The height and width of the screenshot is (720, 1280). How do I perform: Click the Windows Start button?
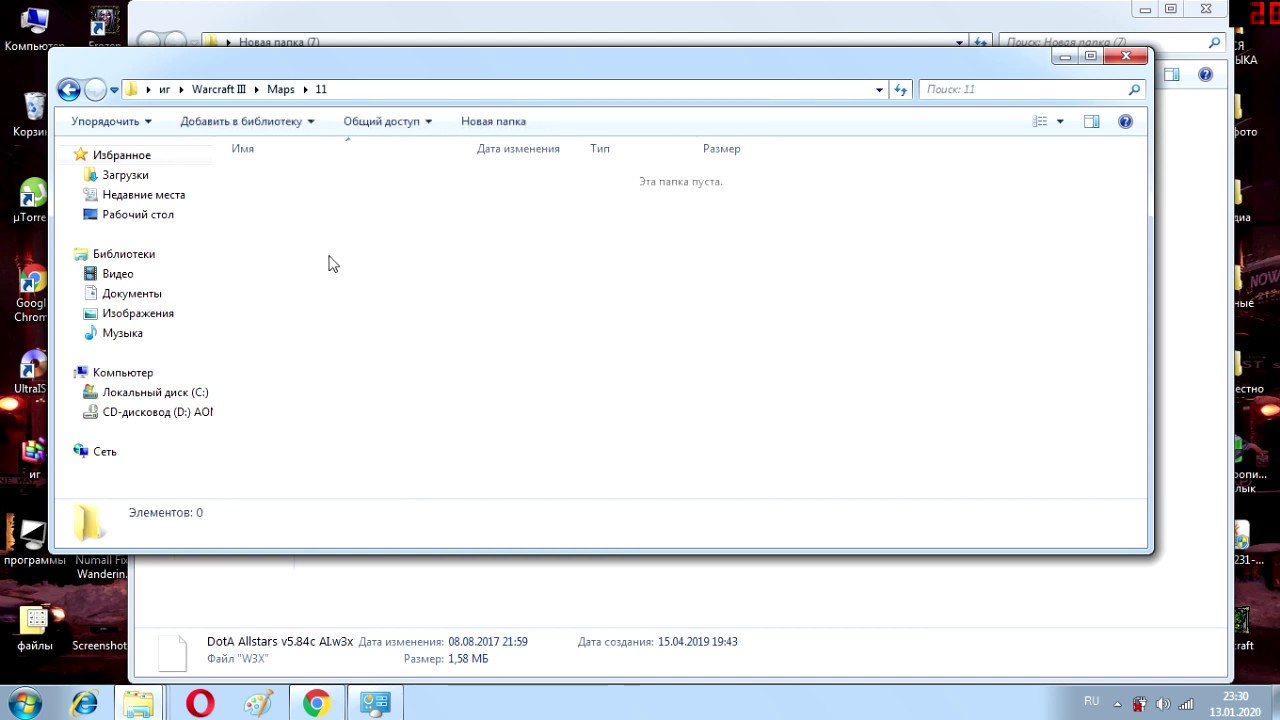click(25, 703)
